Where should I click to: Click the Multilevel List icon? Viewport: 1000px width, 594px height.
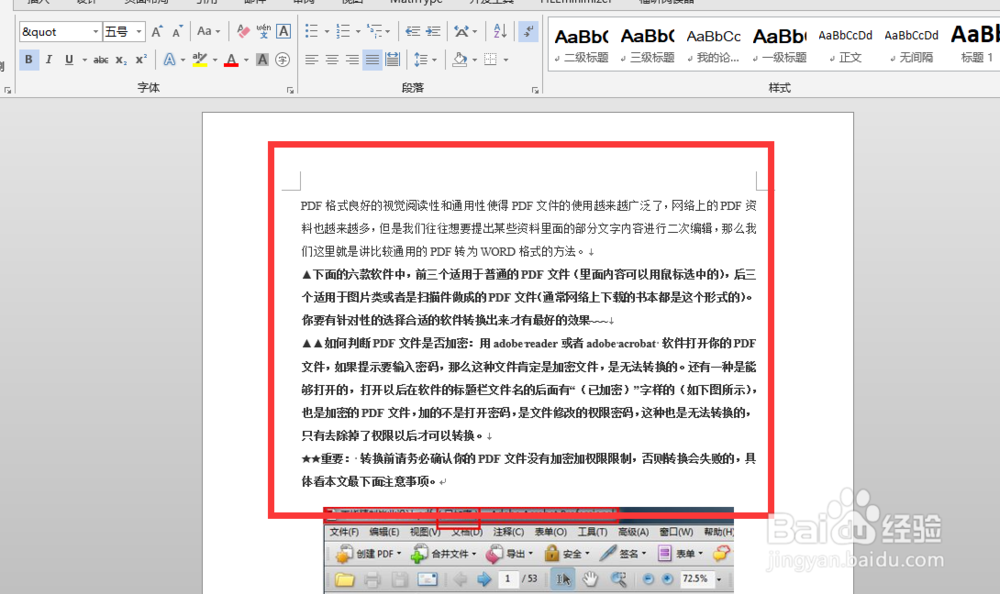coord(374,31)
